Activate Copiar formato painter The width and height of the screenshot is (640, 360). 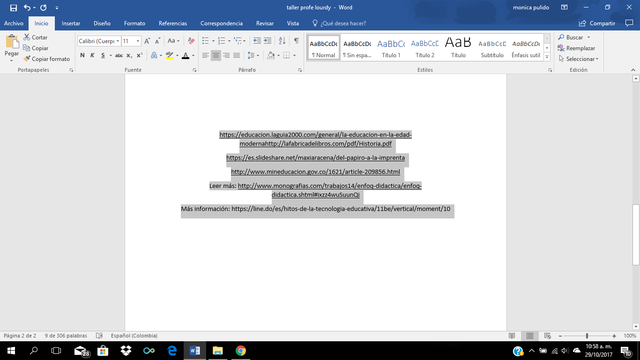click(47, 59)
